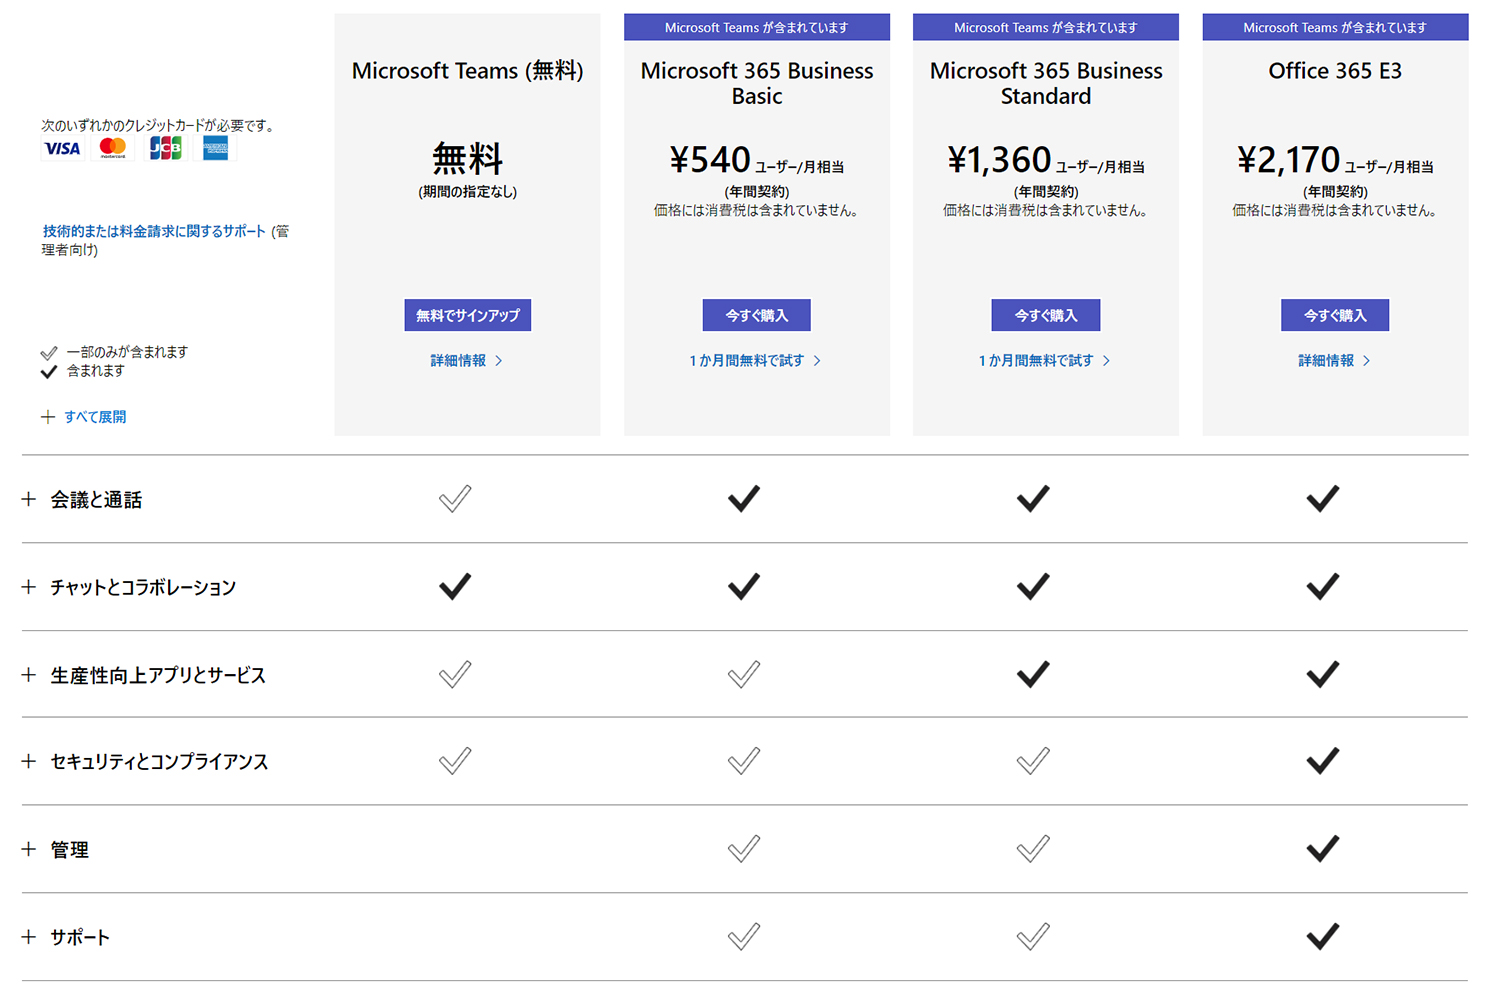The image size is (1500, 996).
Task: Click 今すぐ購入 for Microsoft 365 Business Basic
Action: tap(757, 315)
